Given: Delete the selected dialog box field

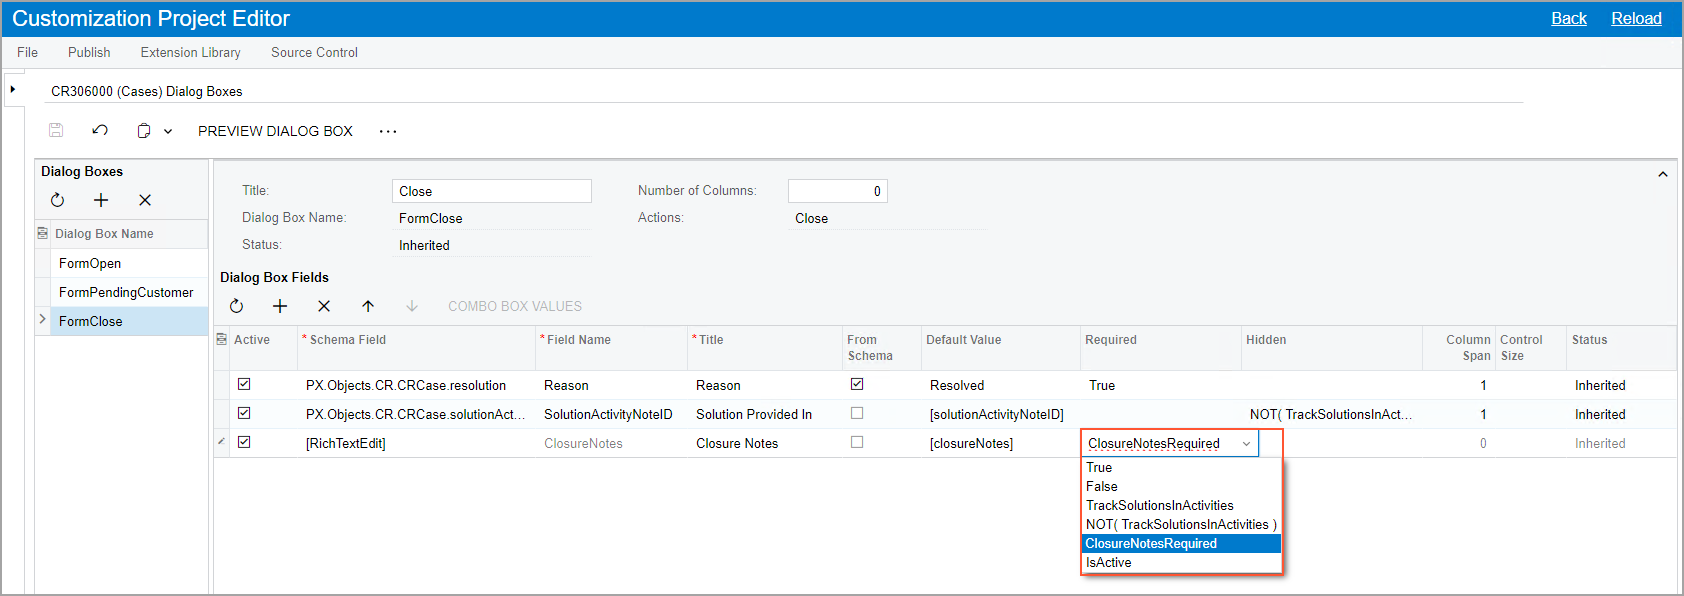Looking at the screenshot, I should pyautogui.click(x=324, y=306).
